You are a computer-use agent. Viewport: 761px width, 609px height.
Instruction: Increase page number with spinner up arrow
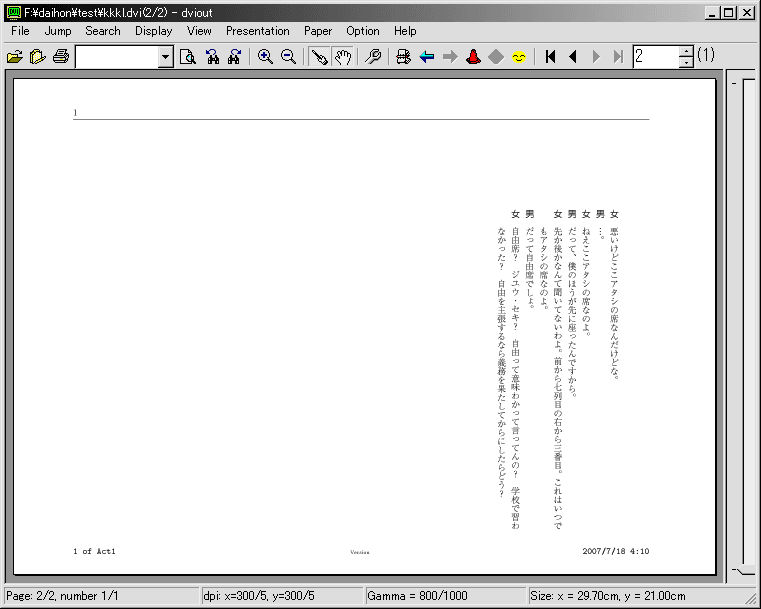coord(686,51)
